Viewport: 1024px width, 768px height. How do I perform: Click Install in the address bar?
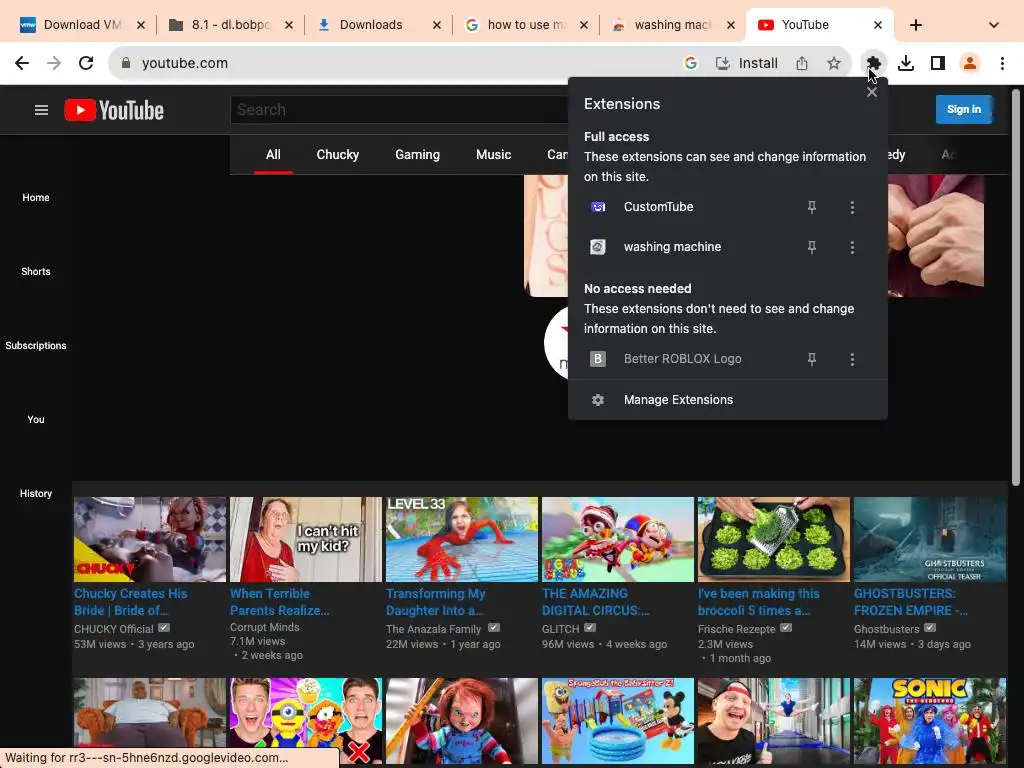coord(746,63)
